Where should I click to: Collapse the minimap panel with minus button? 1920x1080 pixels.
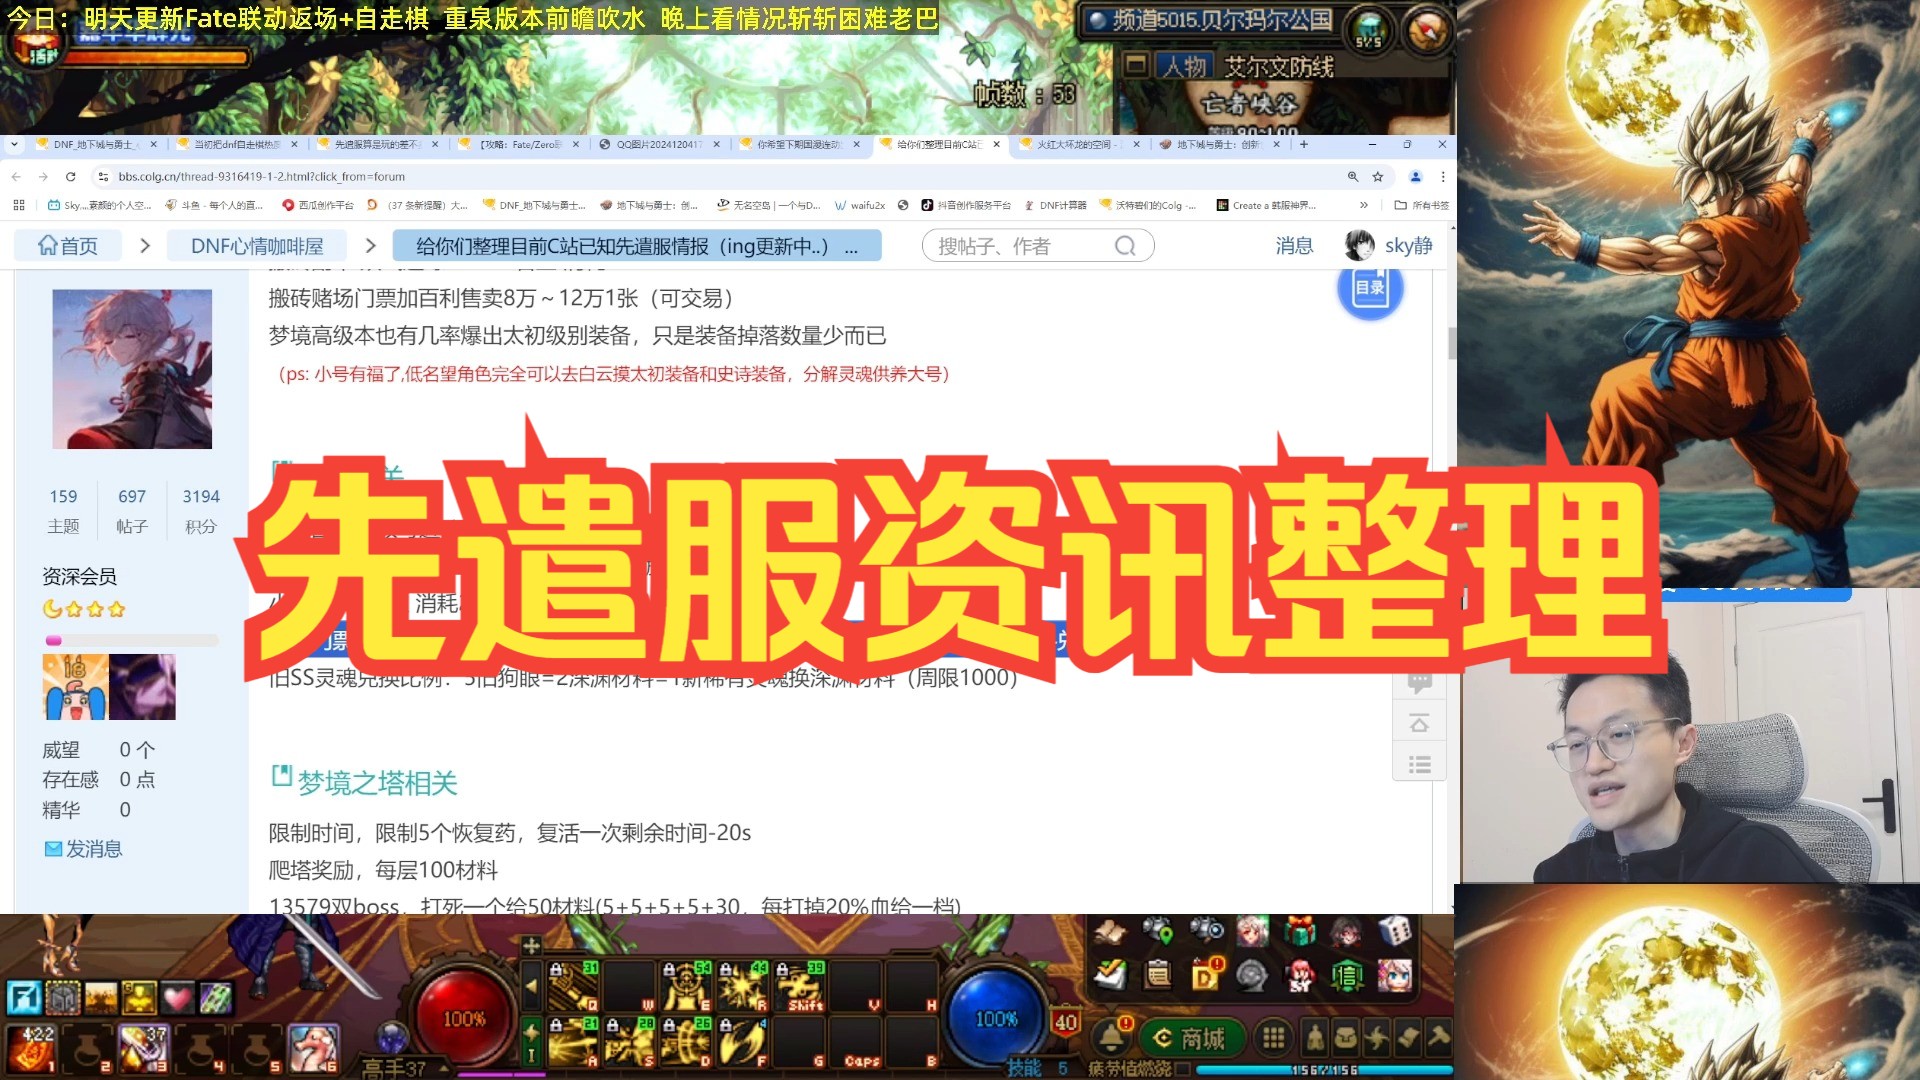coord(1136,66)
